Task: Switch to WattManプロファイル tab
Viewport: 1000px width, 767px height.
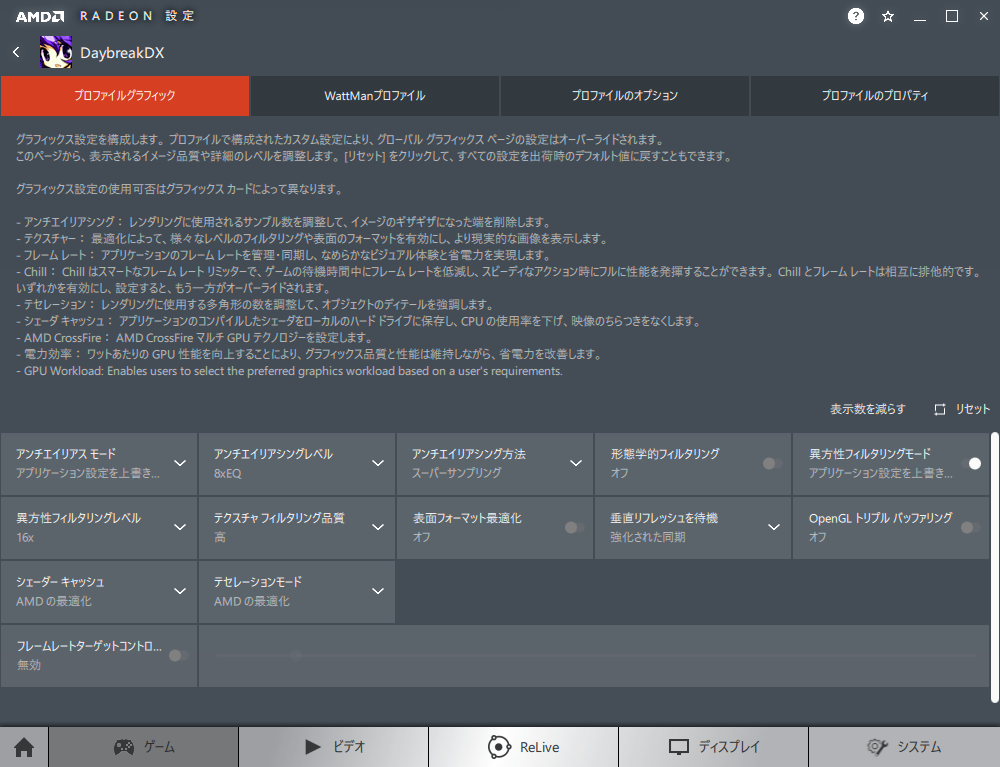Action: (x=375, y=96)
